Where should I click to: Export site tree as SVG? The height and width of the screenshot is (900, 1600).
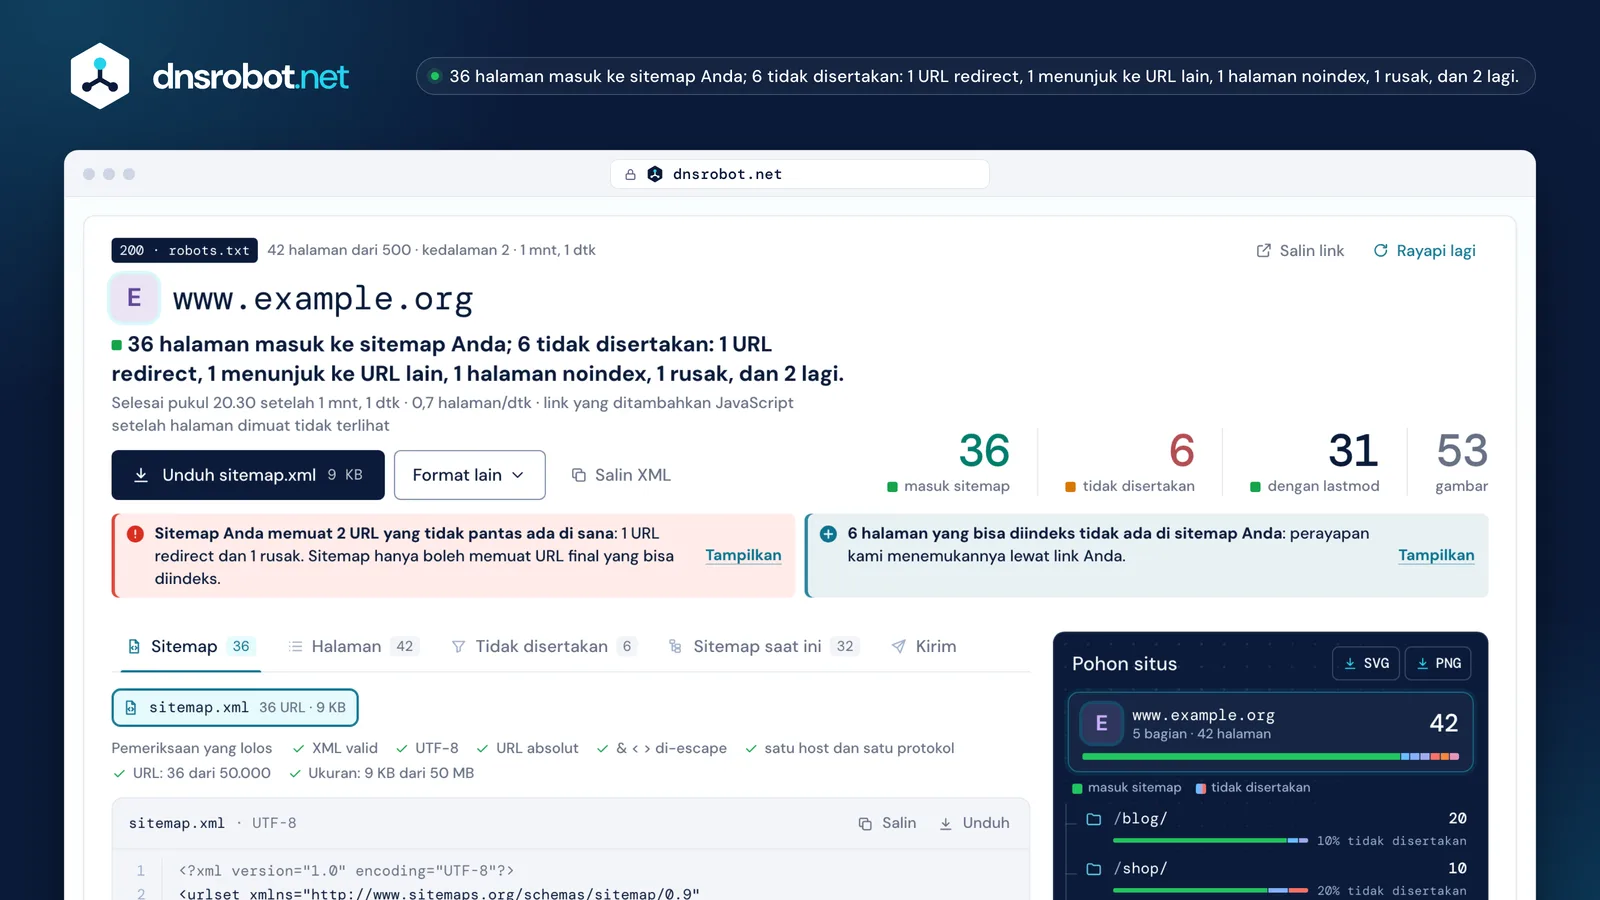point(1366,663)
